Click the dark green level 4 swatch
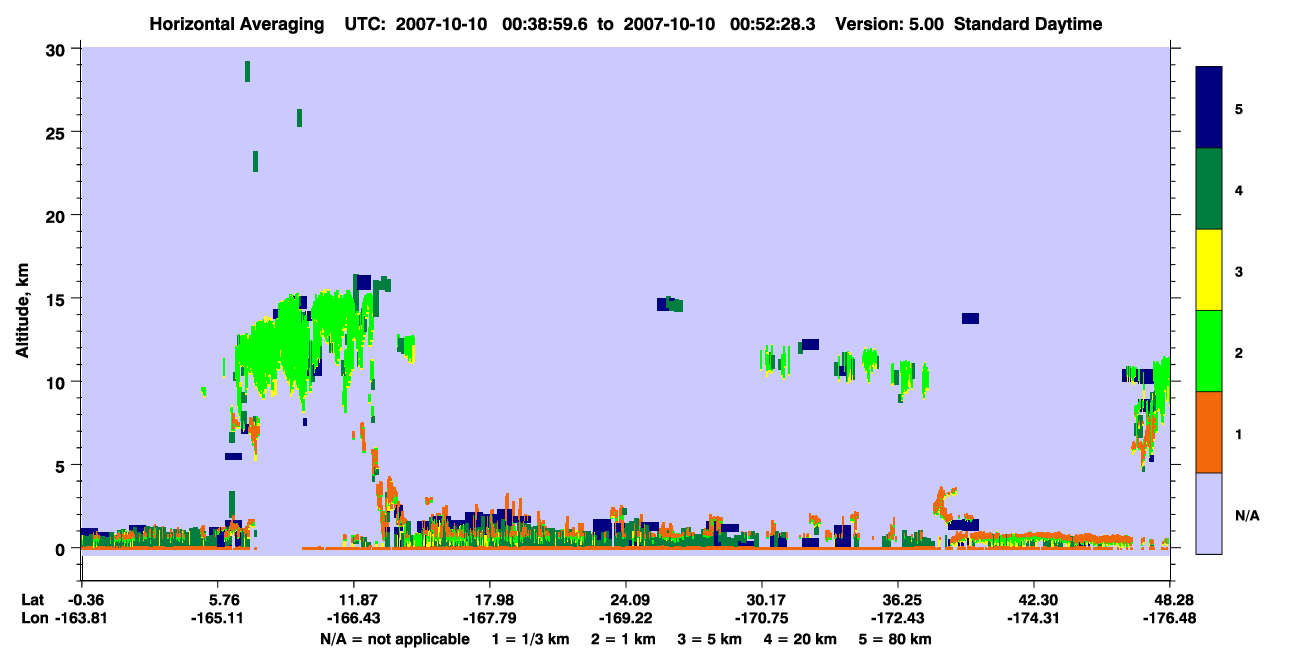Viewport: 1300px width, 667px height. (1209, 189)
